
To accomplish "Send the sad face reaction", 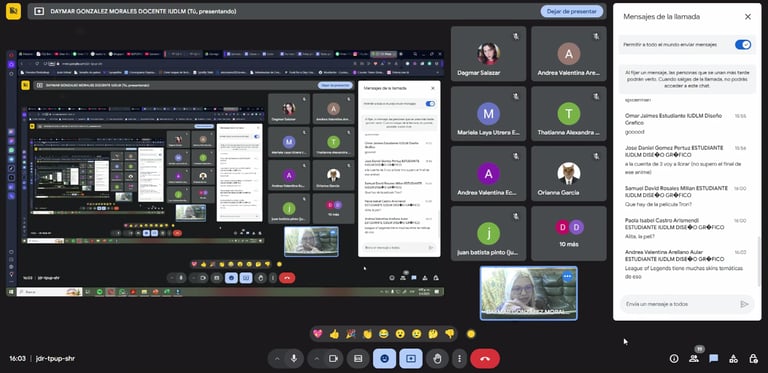I will tap(417, 334).
